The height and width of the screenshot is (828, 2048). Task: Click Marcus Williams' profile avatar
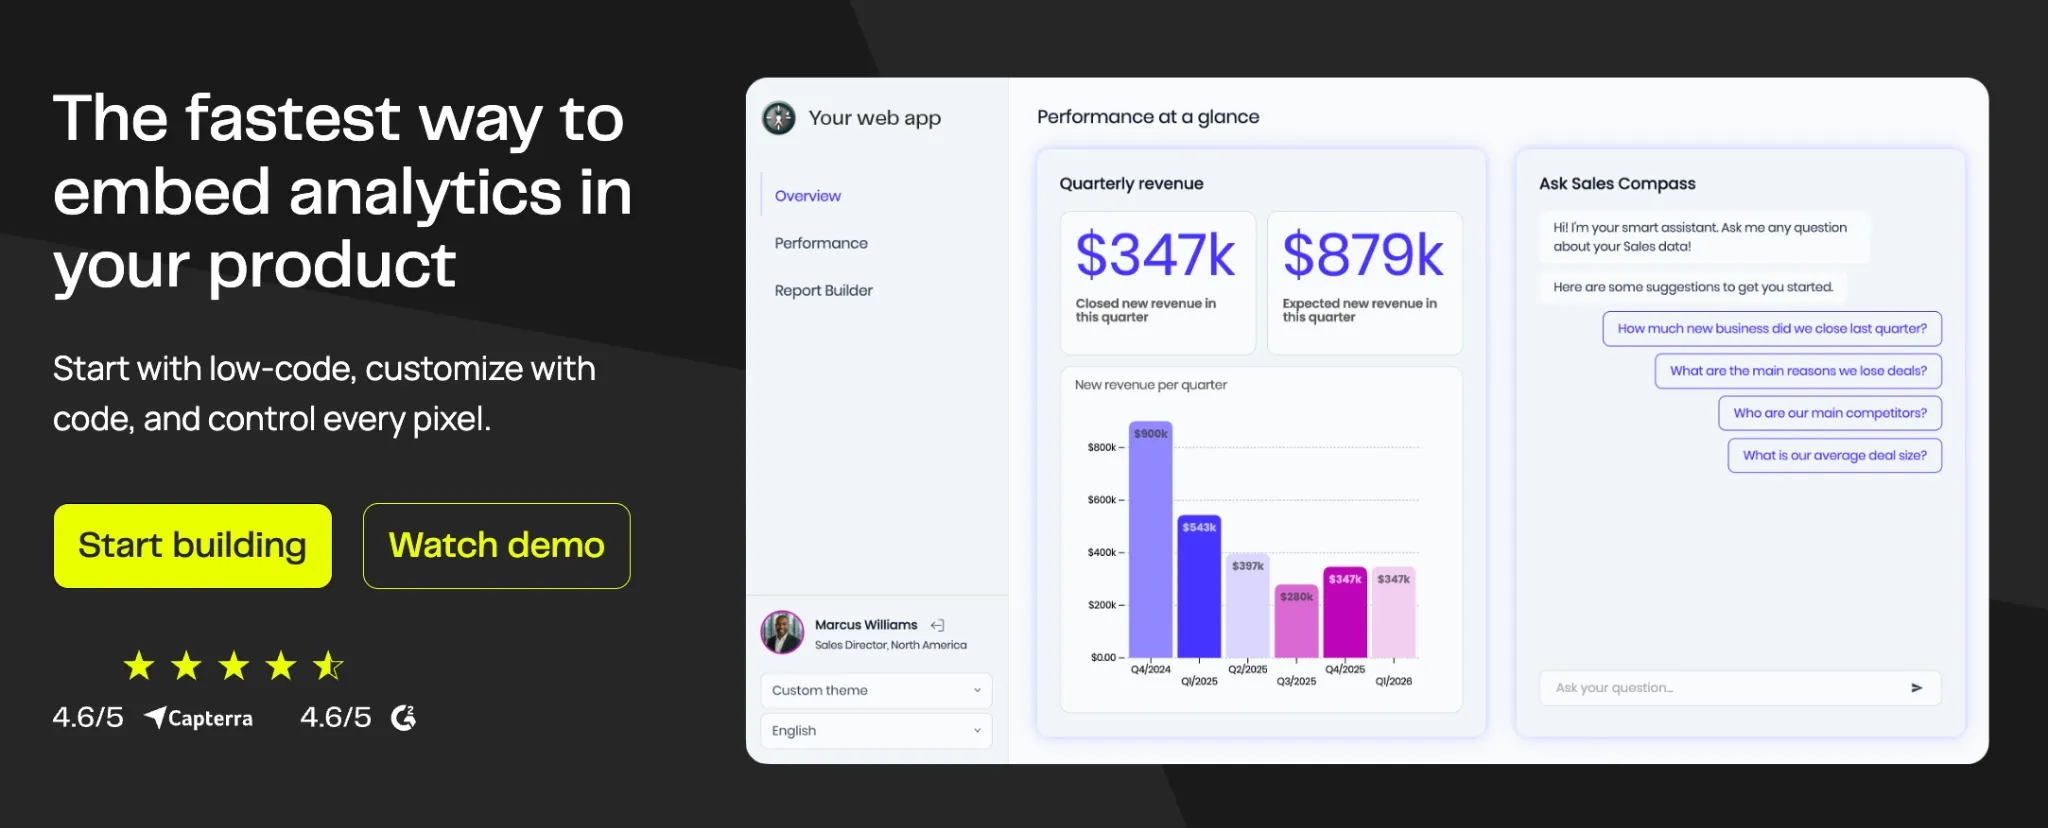(x=782, y=633)
